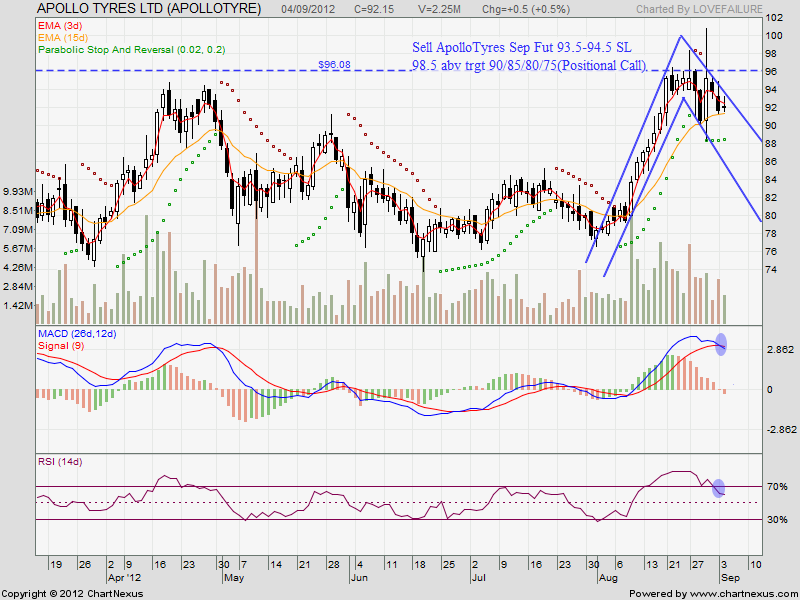
Task: Click the Aug month label
Action: tap(608, 578)
